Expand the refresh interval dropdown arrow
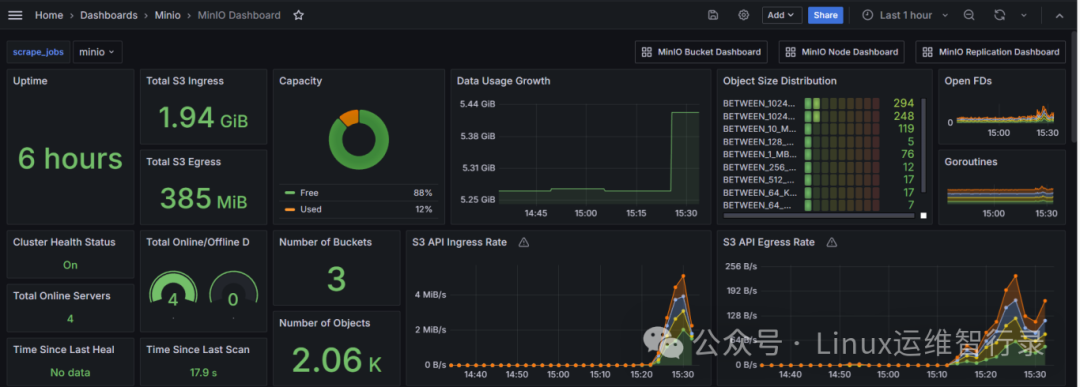Screen dimensions: 1080x387 pyautogui.click(x=1024, y=15)
